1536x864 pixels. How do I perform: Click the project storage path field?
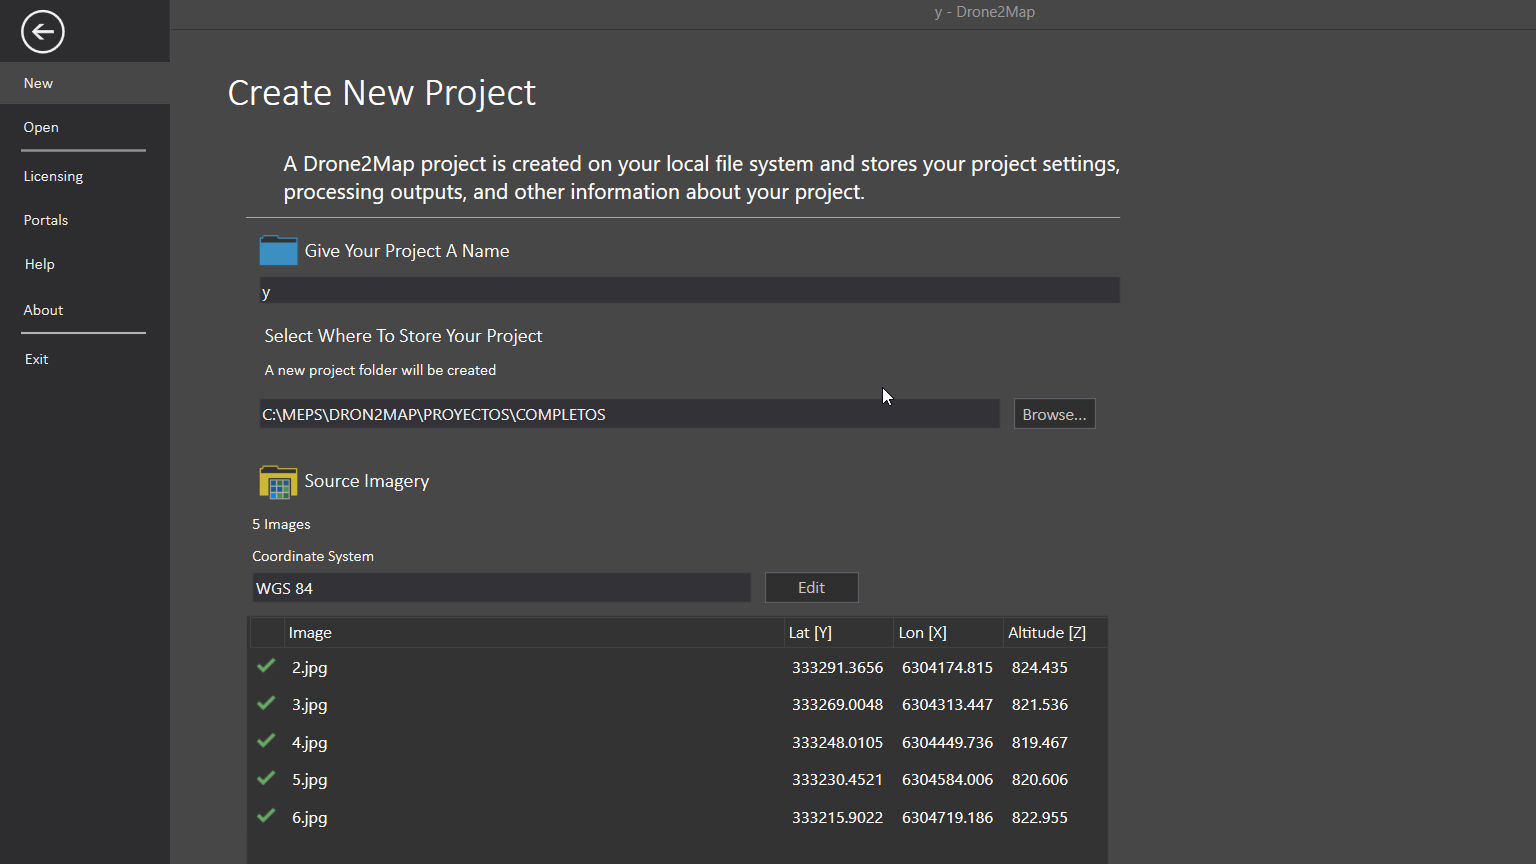[x=629, y=414]
